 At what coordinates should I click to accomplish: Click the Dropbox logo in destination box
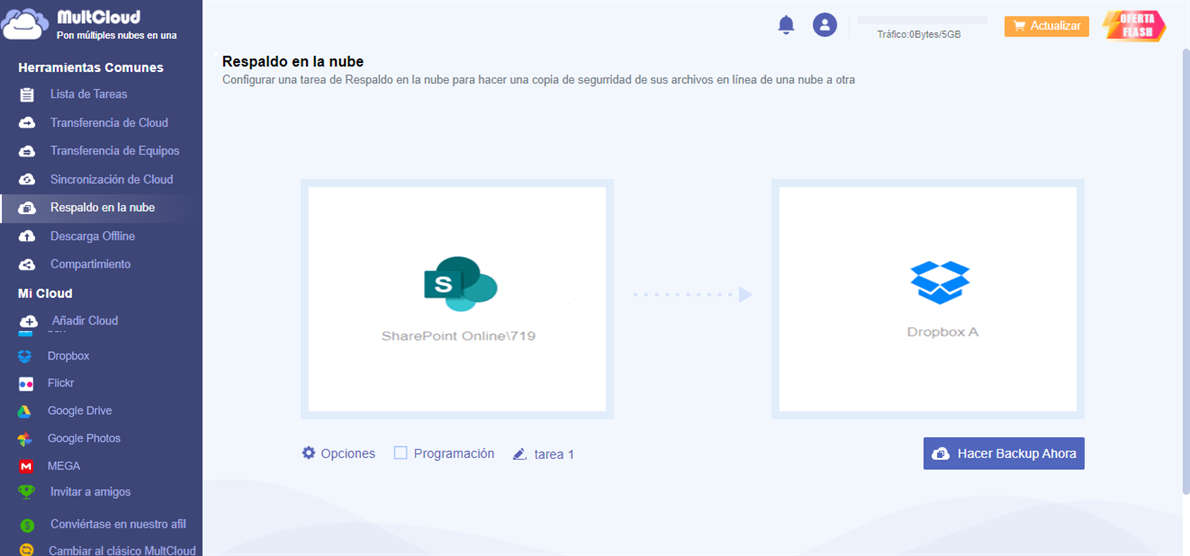pos(940,282)
